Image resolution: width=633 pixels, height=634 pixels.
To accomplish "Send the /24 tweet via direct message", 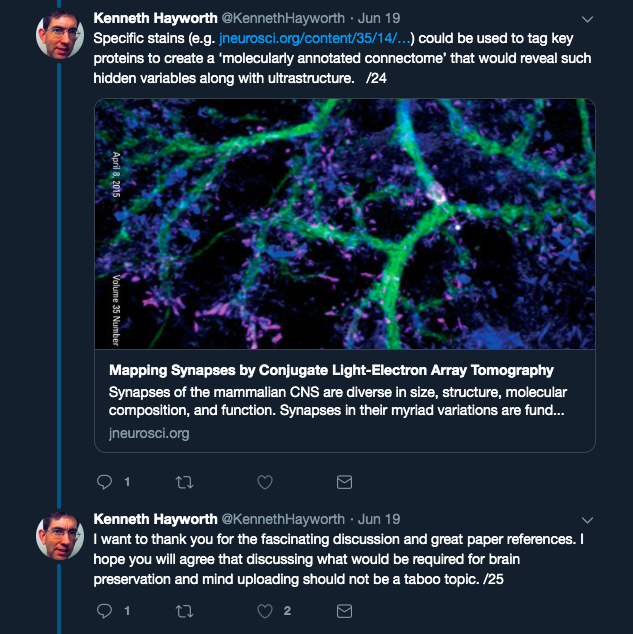I will coord(344,482).
